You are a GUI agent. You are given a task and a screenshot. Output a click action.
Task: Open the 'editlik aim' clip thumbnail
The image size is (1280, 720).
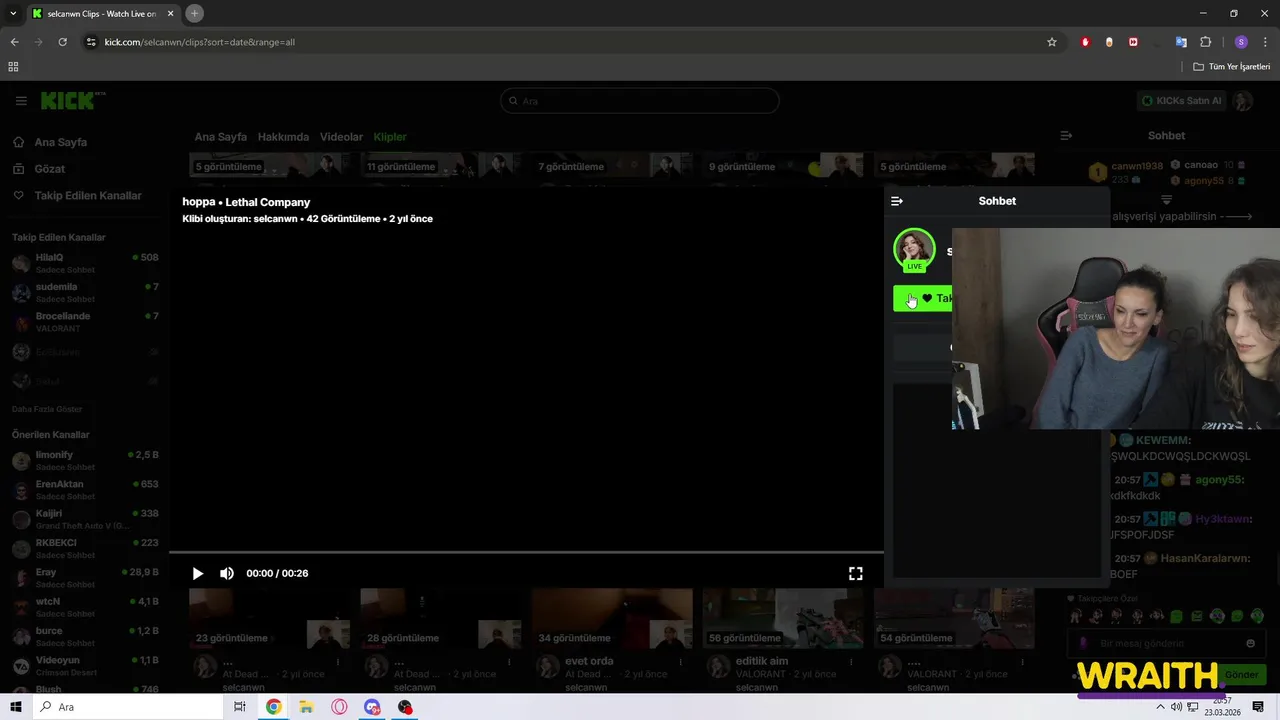783,618
